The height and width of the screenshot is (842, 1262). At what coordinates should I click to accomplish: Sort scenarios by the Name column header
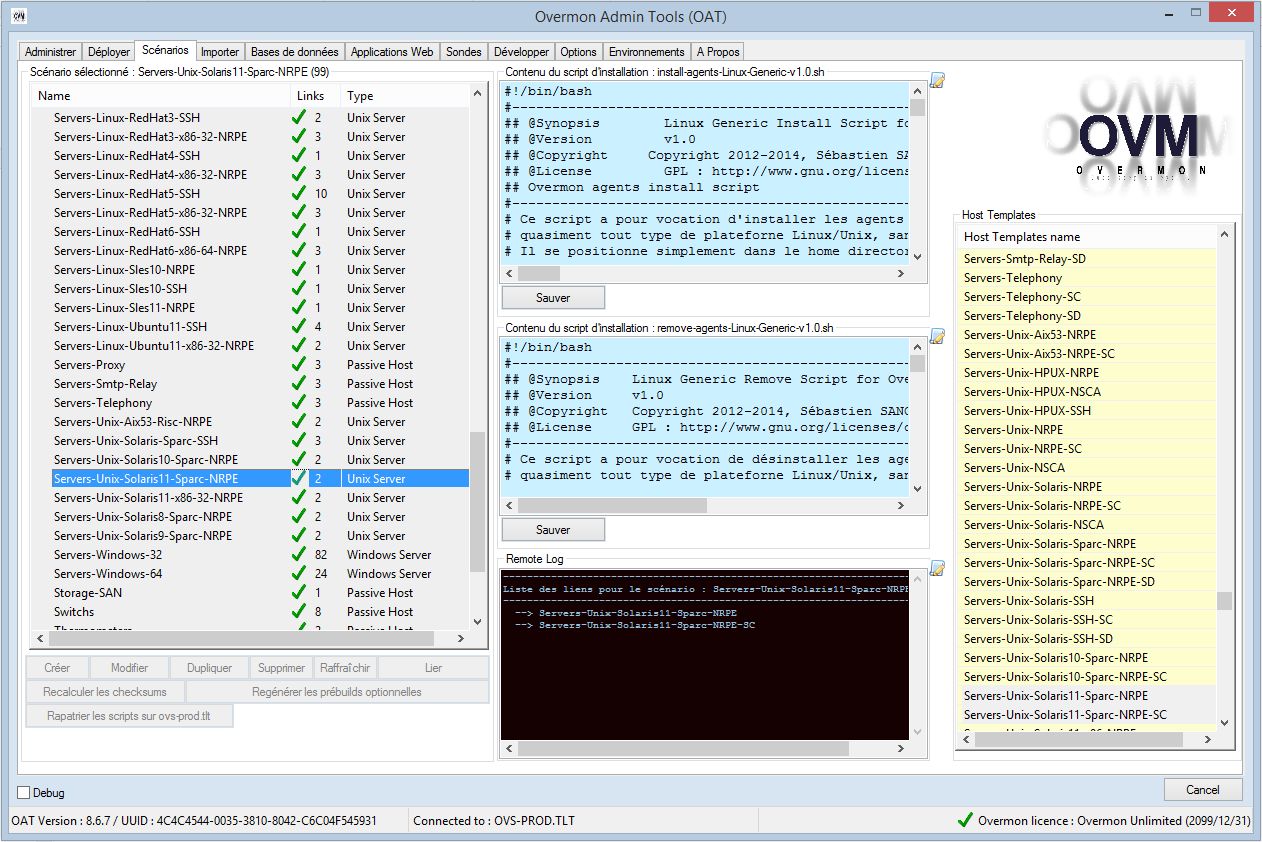tap(160, 96)
